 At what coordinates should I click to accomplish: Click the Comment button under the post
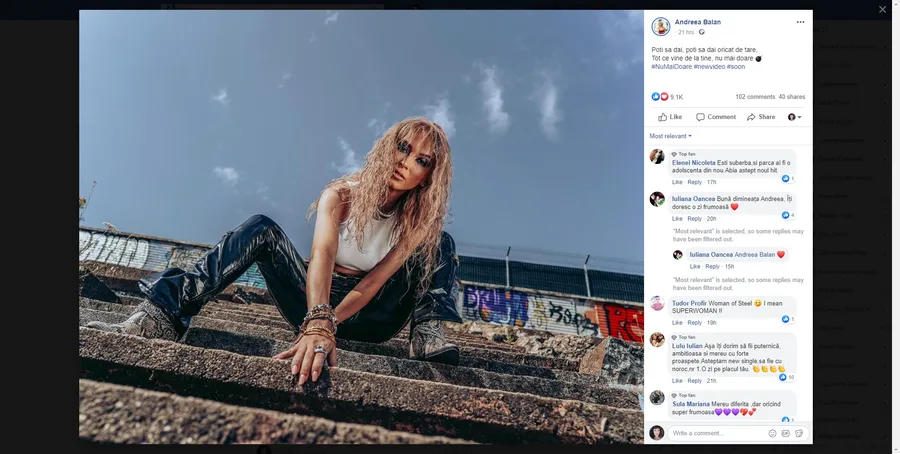click(716, 117)
